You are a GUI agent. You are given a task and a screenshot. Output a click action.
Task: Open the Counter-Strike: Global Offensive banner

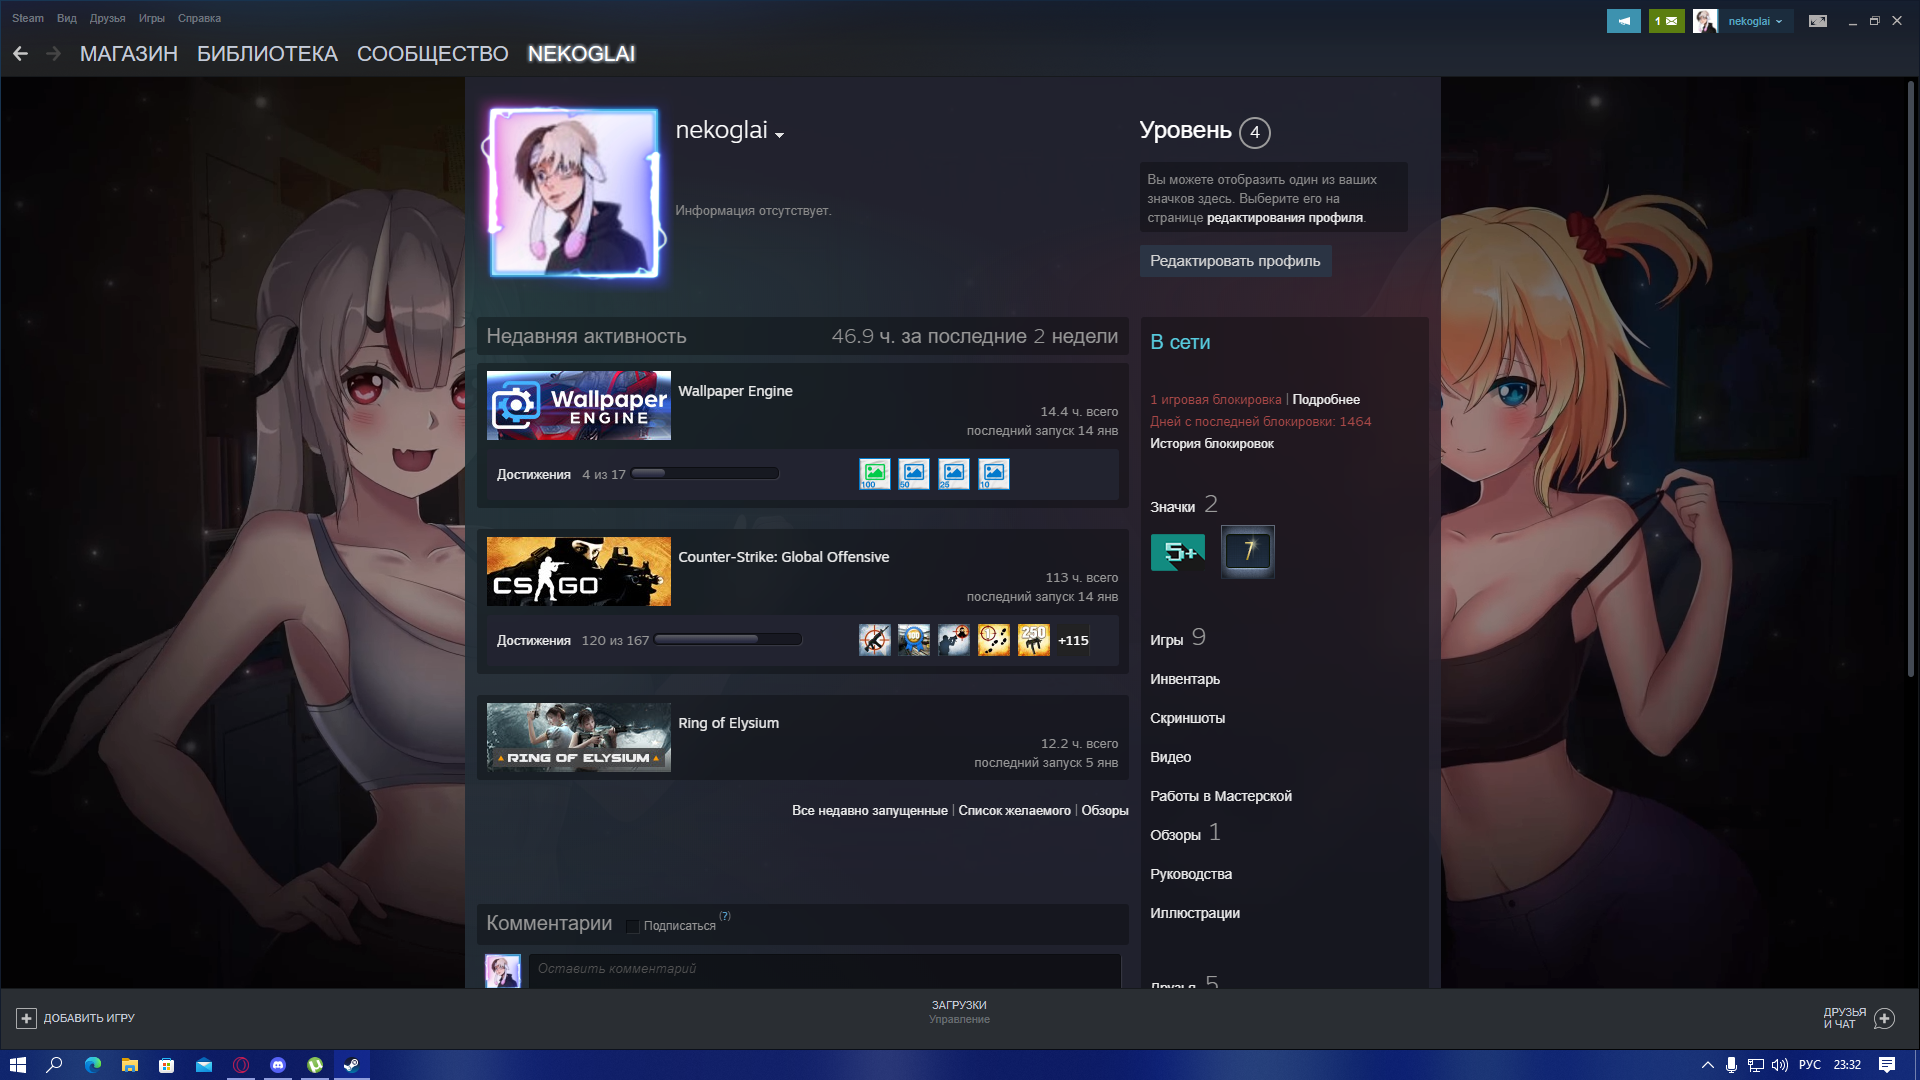(578, 571)
